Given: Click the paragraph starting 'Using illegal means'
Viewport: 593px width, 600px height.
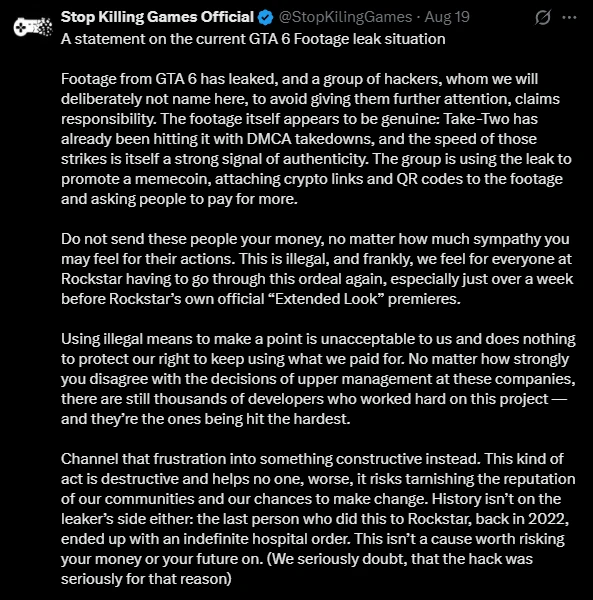Looking at the screenshot, I should tap(318, 379).
